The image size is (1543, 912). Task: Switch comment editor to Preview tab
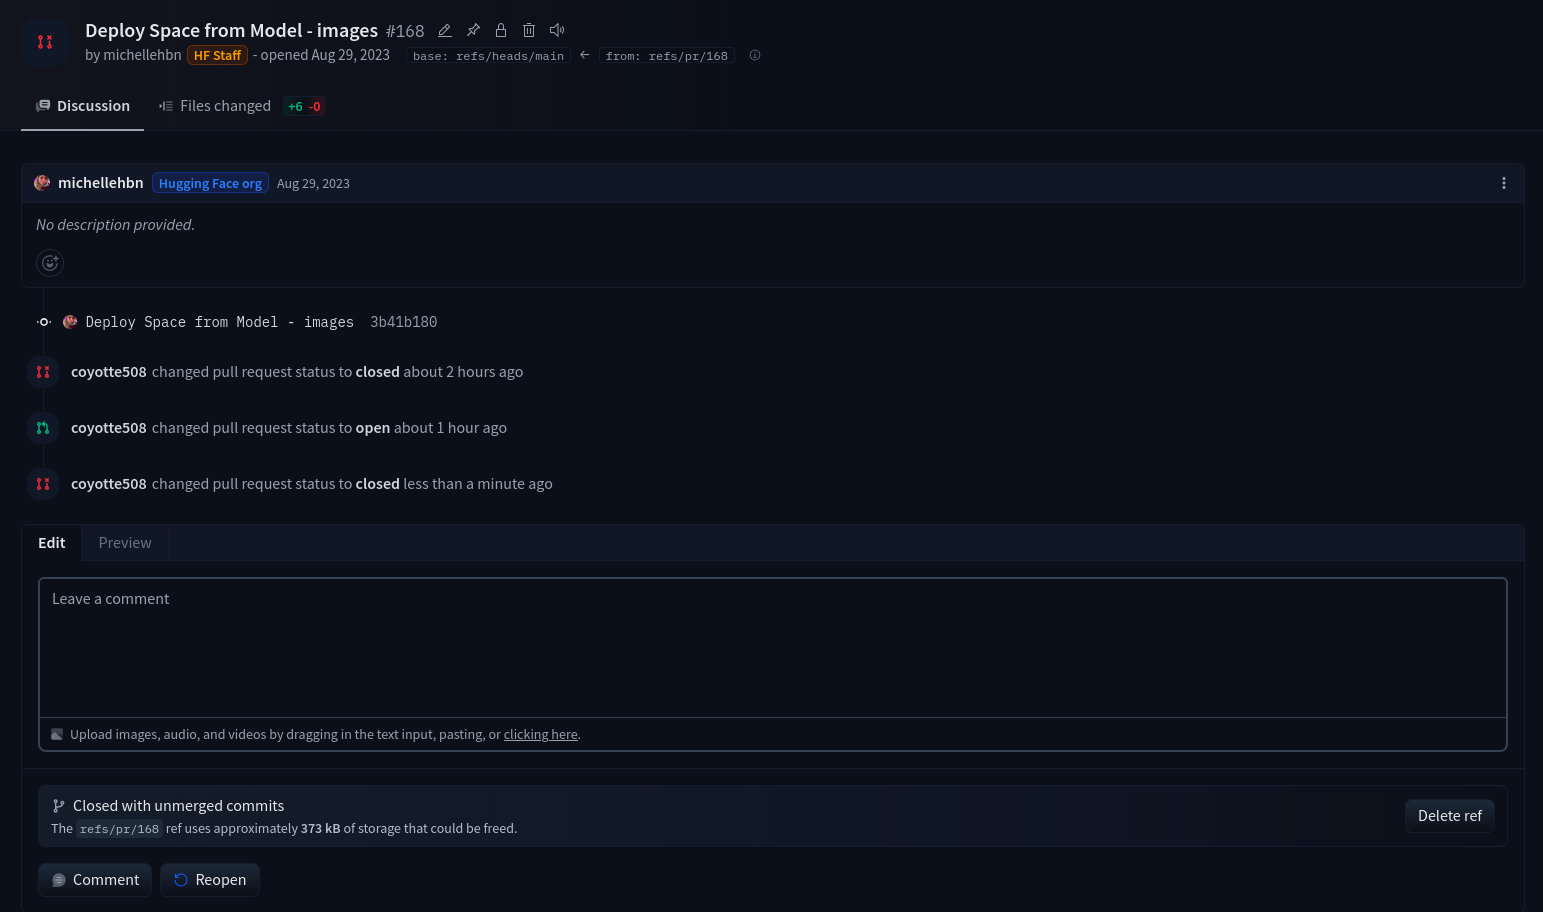[x=125, y=543]
